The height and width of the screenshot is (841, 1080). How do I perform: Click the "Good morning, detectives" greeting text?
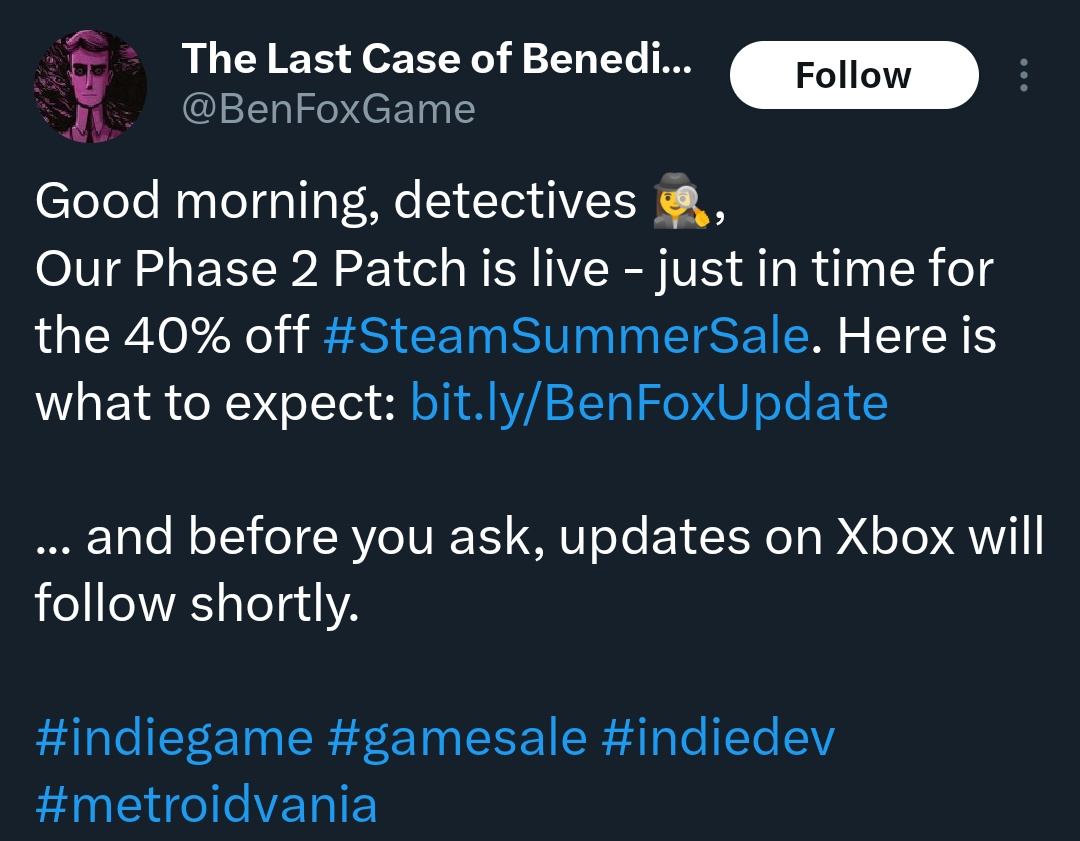(x=335, y=203)
